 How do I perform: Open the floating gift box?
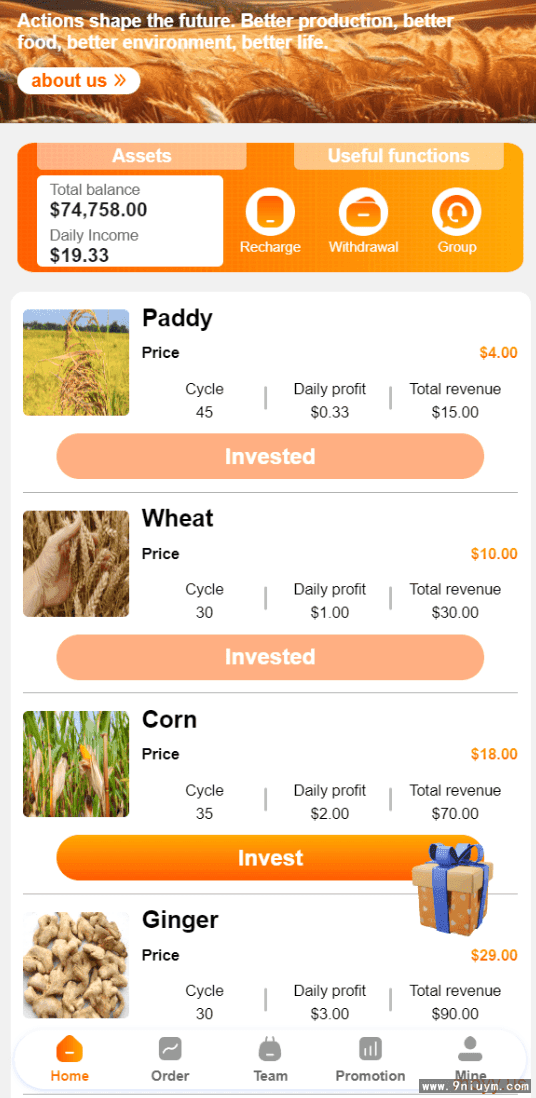[x=452, y=888]
